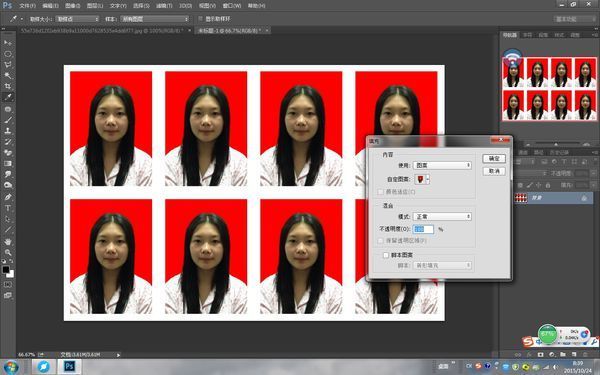Image resolution: width=600 pixels, height=375 pixels.
Task: Select the Horizontal Type tool
Action: [8, 208]
